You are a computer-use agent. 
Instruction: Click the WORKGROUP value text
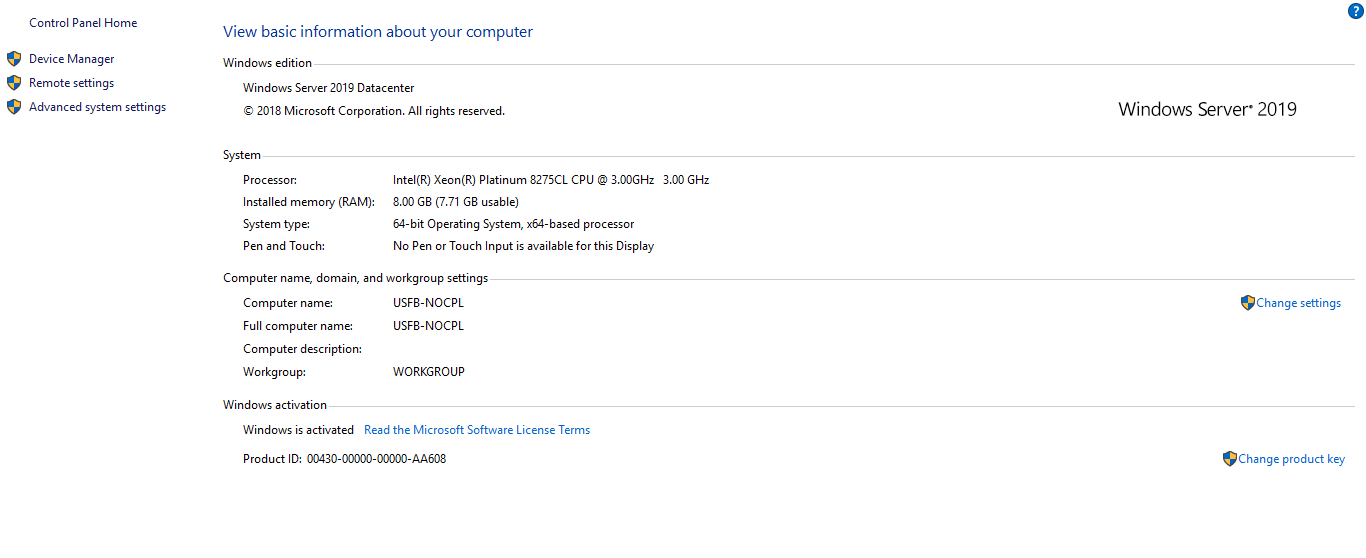click(x=429, y=372)
